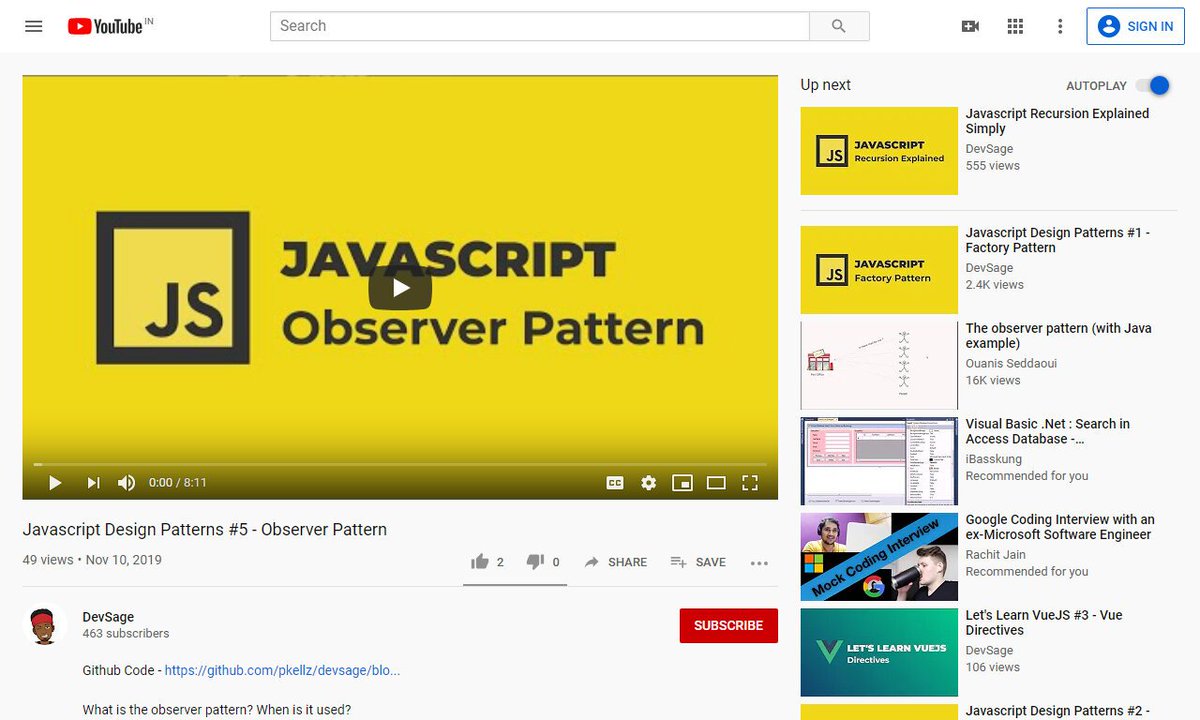
Task: Open Javascript Recursion Explained Simply title
Action: 1057,121
